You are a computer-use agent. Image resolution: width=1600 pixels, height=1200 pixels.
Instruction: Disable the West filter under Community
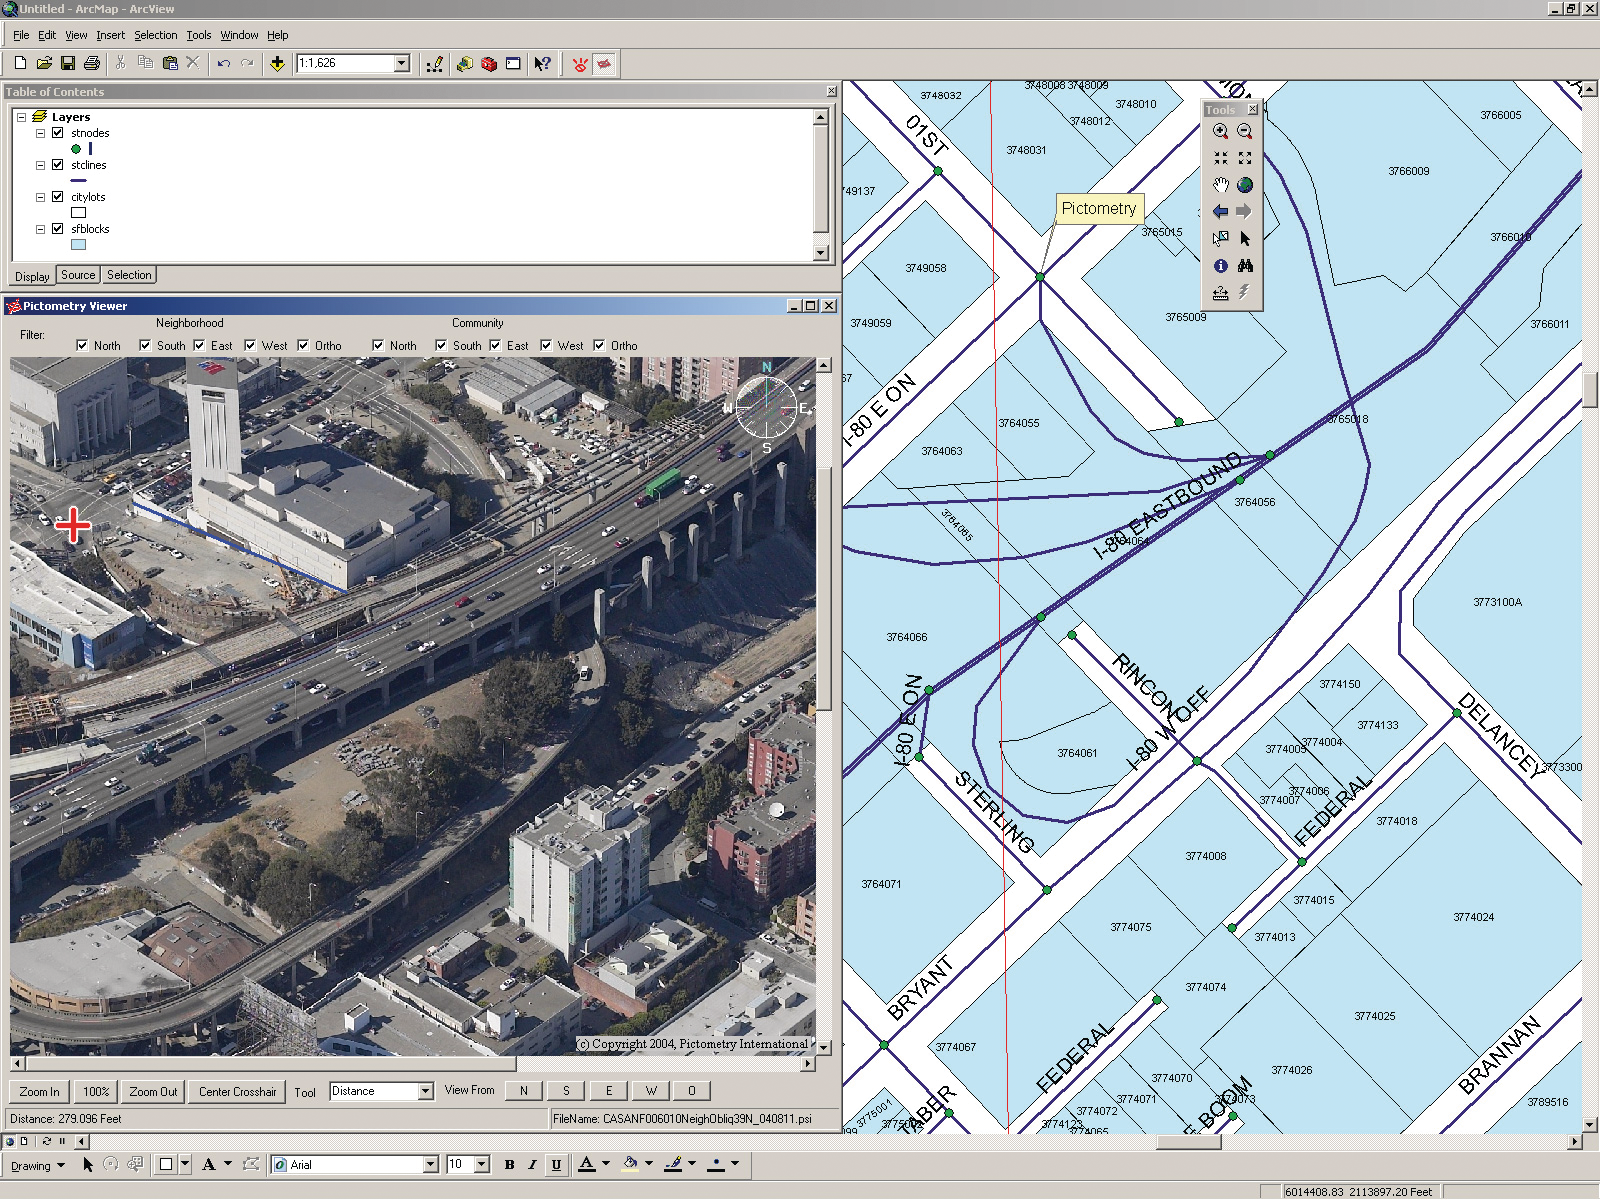pyautogui.click(x=546, y=345)
